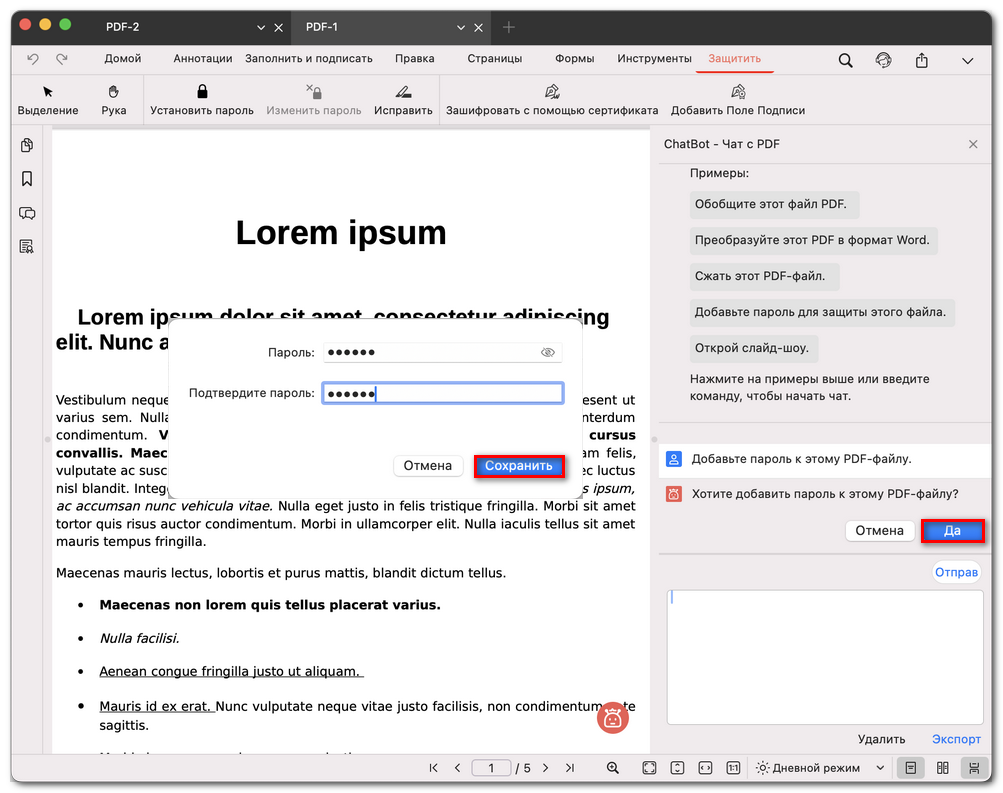Switch to single page view mode
1003x793 pixels.
(910, 768)
